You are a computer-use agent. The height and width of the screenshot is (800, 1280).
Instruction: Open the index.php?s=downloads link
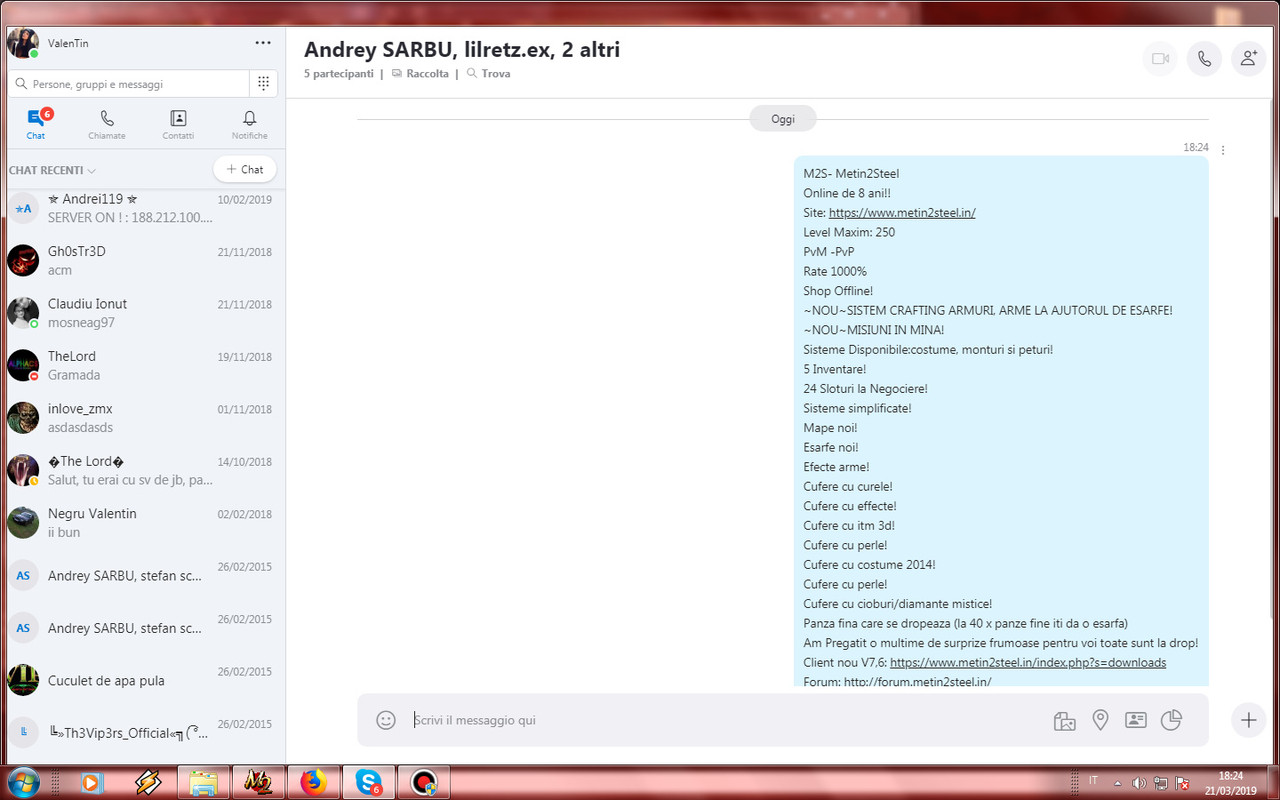pos(1028,662)
